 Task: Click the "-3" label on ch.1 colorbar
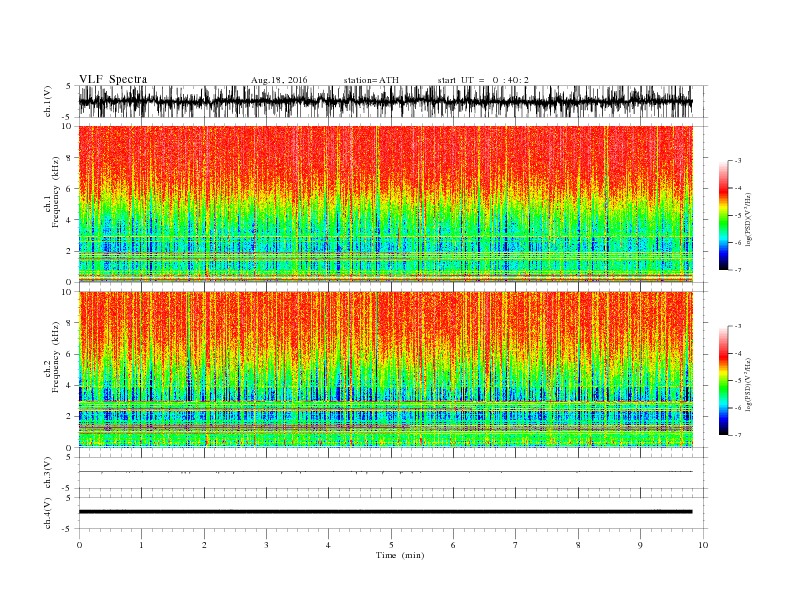click(738, 161)
